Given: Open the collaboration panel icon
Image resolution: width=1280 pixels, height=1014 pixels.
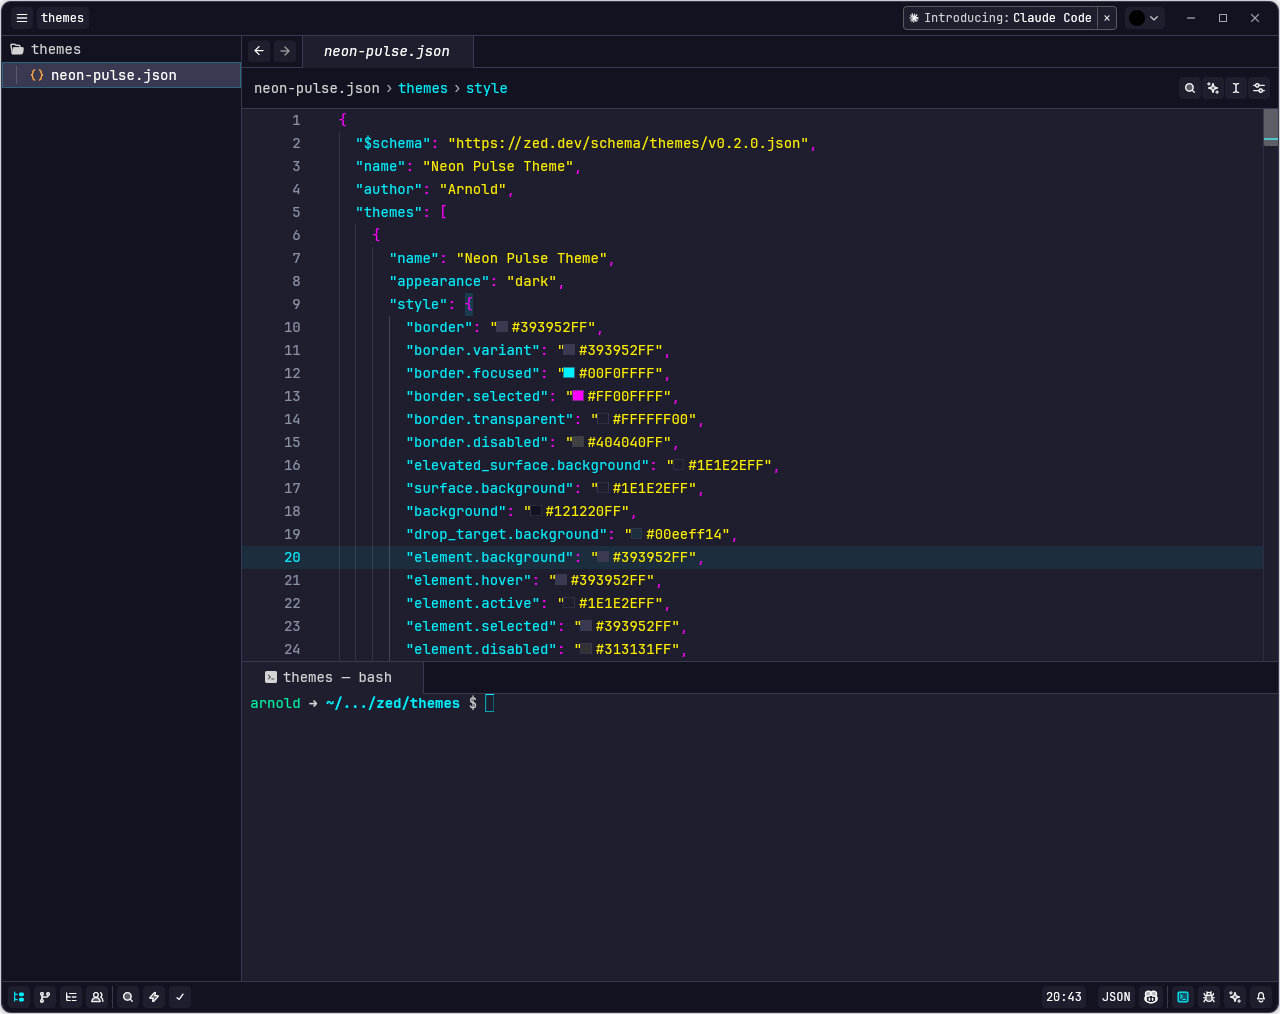Looking at the screenshot, I should click(97, 997).
